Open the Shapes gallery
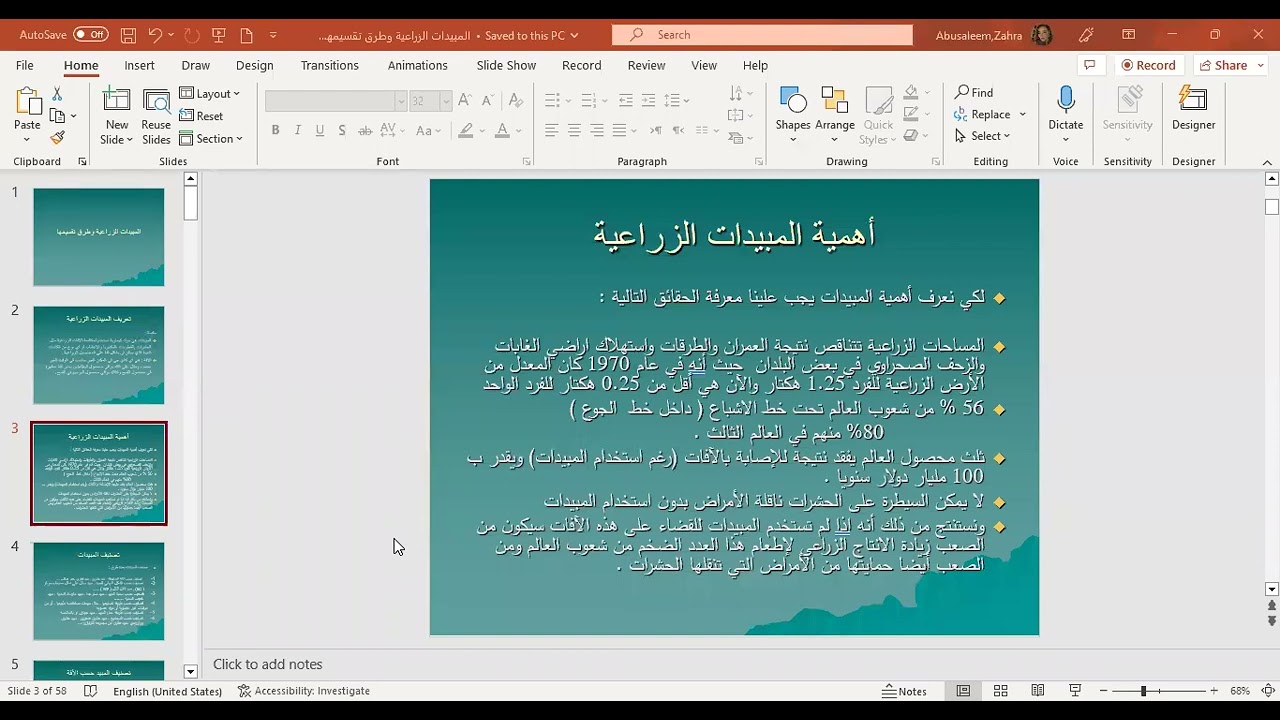The height and width of the screenshot is (720, 1280). pos(793,116)
